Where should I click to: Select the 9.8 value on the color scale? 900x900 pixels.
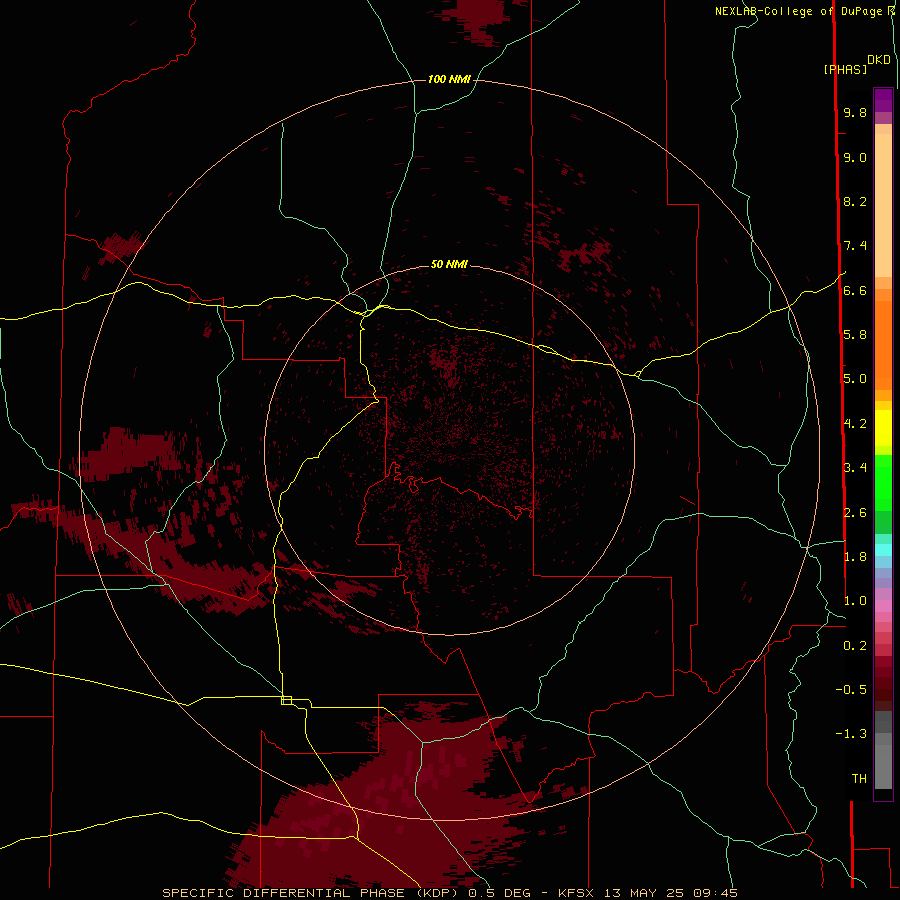pos(855,112)
